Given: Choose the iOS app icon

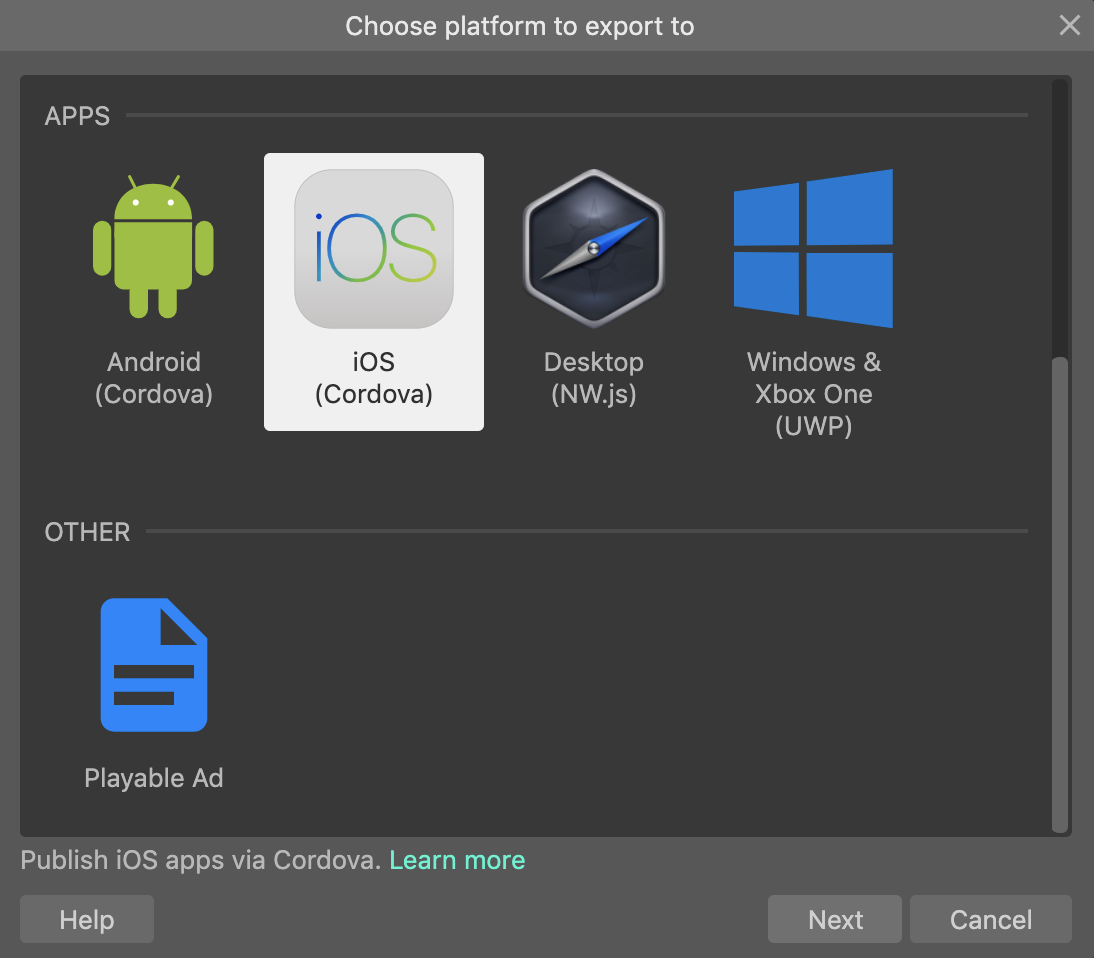Looking at the screenshot, I should point(374,248).
